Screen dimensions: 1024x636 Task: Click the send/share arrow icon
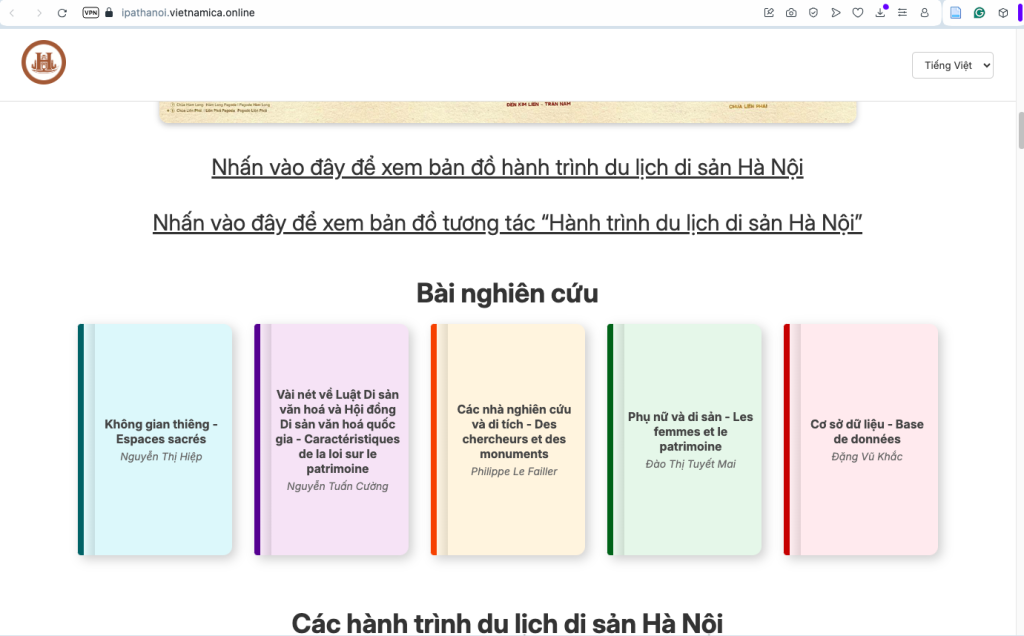click(835, 13)
